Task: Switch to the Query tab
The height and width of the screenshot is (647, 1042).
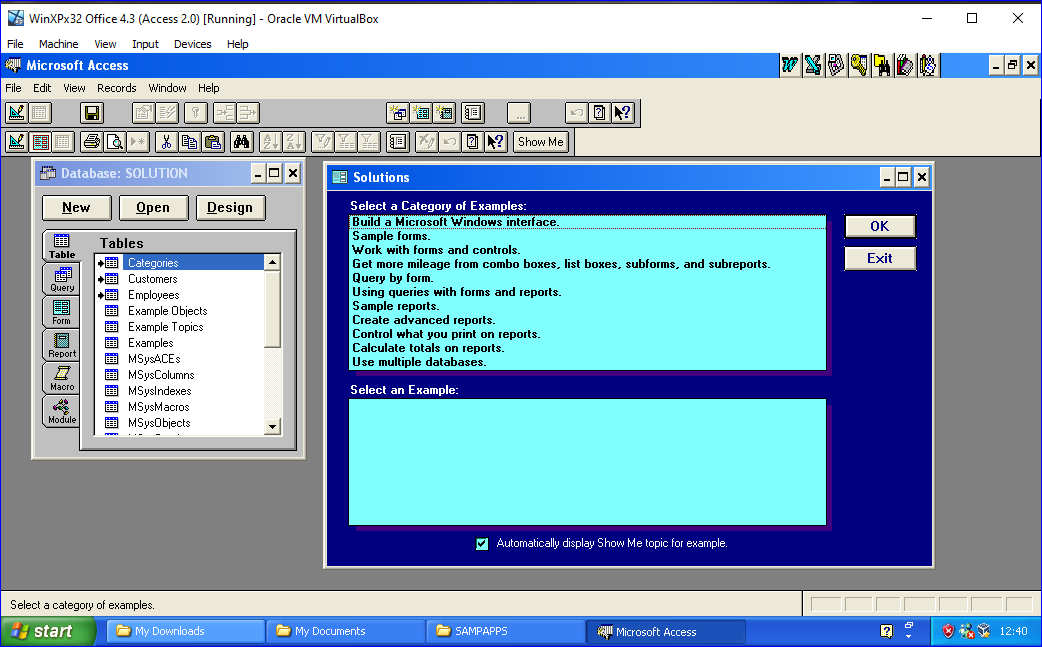Action: [x=62, y=279]
